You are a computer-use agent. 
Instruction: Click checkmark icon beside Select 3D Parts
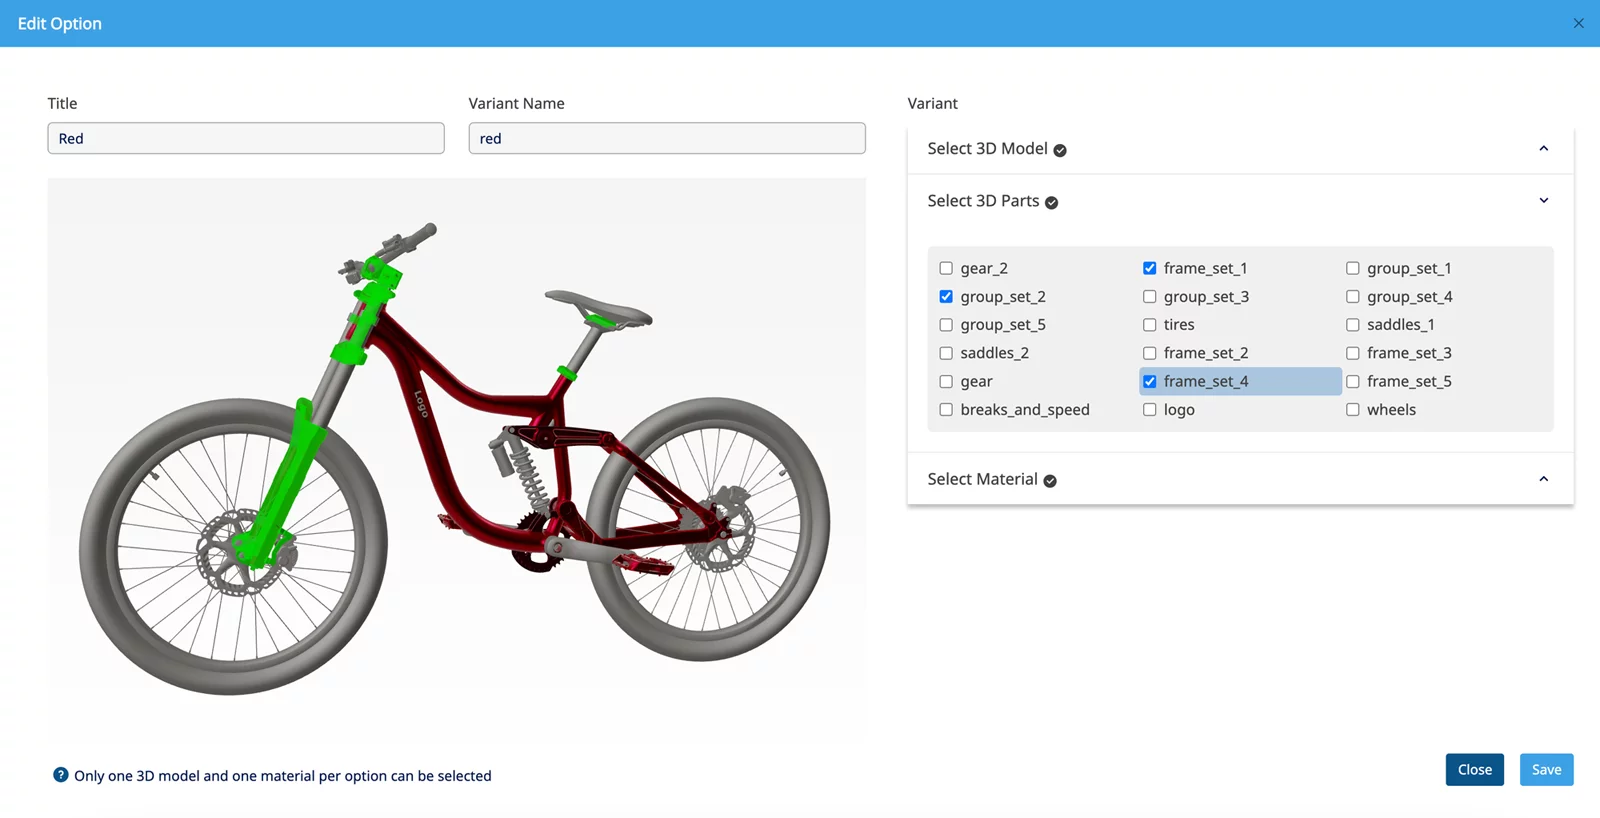pyautogui.click(x=1051, y=202)
